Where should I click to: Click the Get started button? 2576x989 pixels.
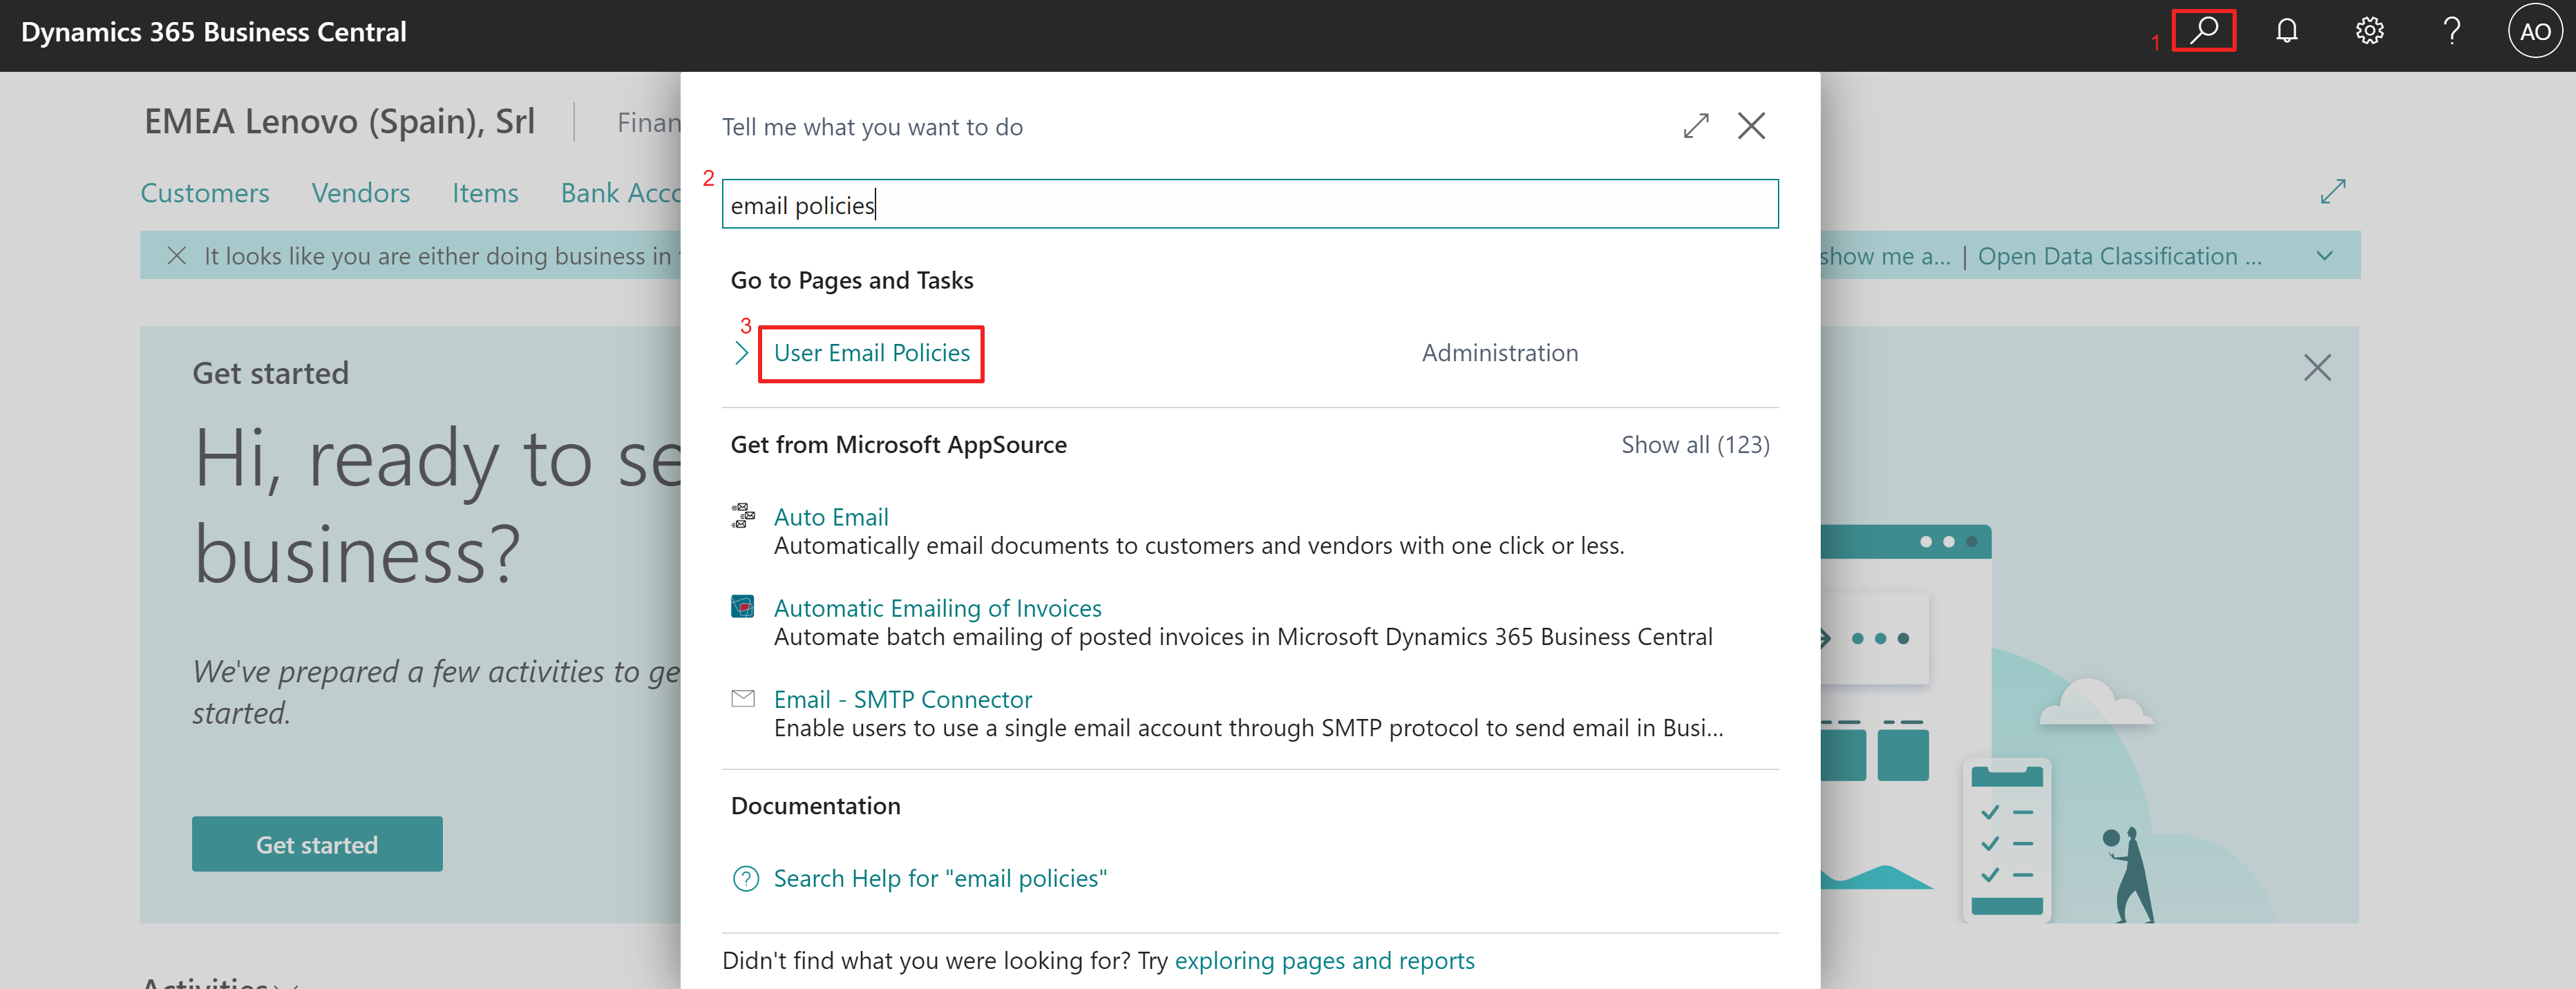pos(317,845)
